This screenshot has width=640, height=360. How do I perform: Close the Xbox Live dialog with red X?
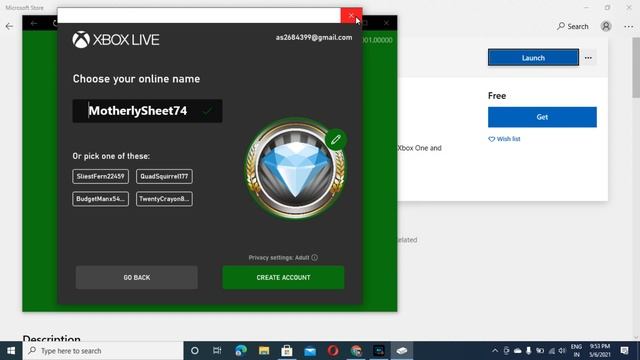pos(351,16)
